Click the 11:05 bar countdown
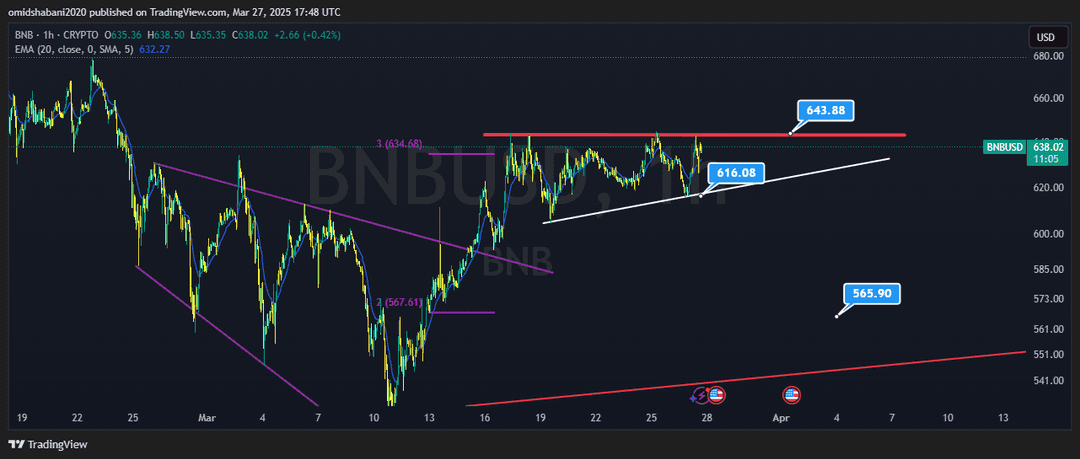Image resolution: width=1080 pixels, height=459 pixels. [x=1044, y=159]
